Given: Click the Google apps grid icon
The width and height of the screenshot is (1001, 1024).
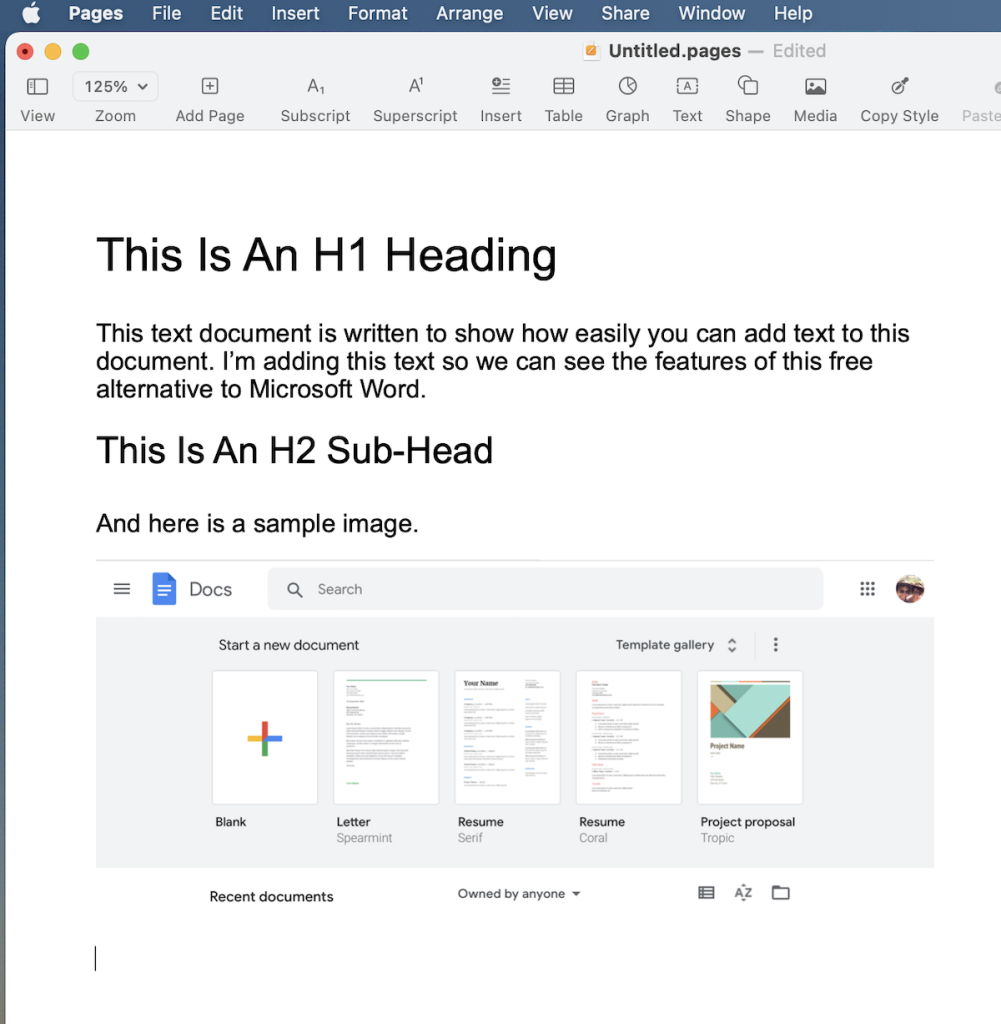Looking at the screenshot, I should coord(867,589).
